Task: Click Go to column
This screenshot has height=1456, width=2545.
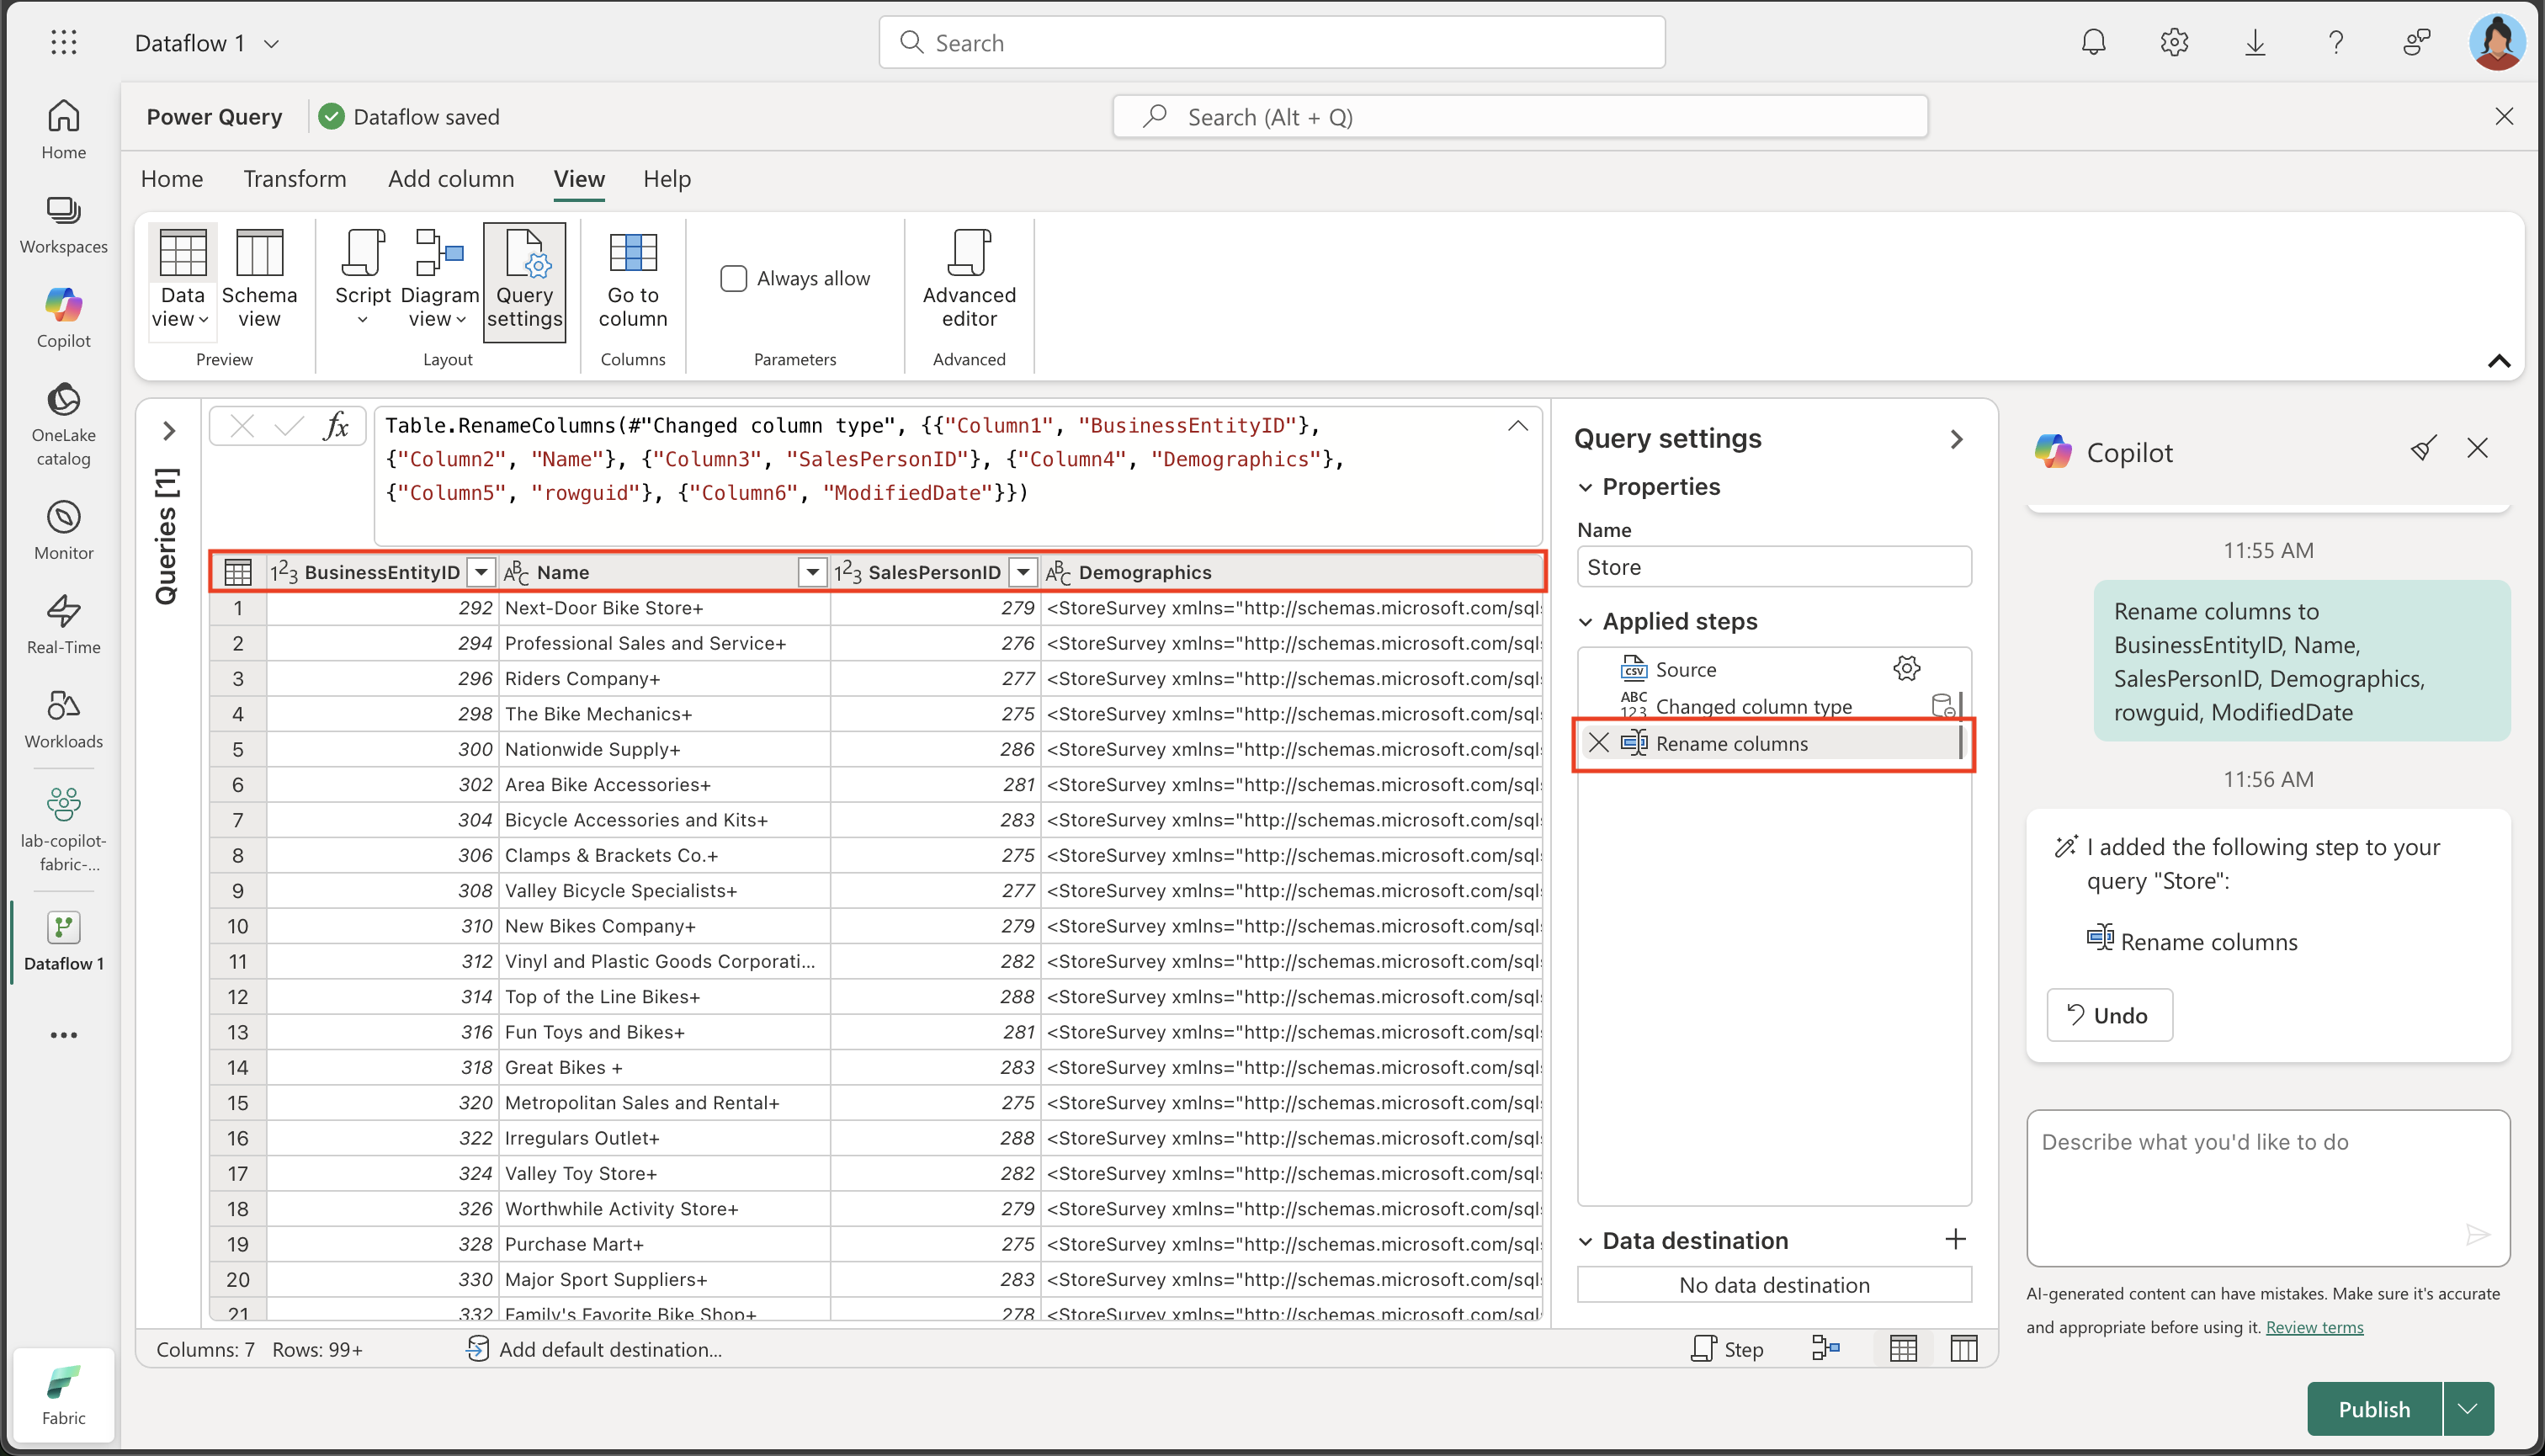Action: [633, 279]
